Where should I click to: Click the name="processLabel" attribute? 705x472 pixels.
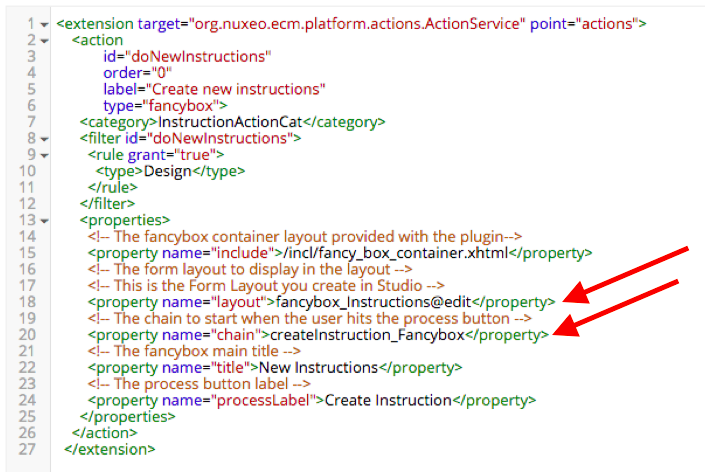tap(239, 401)
